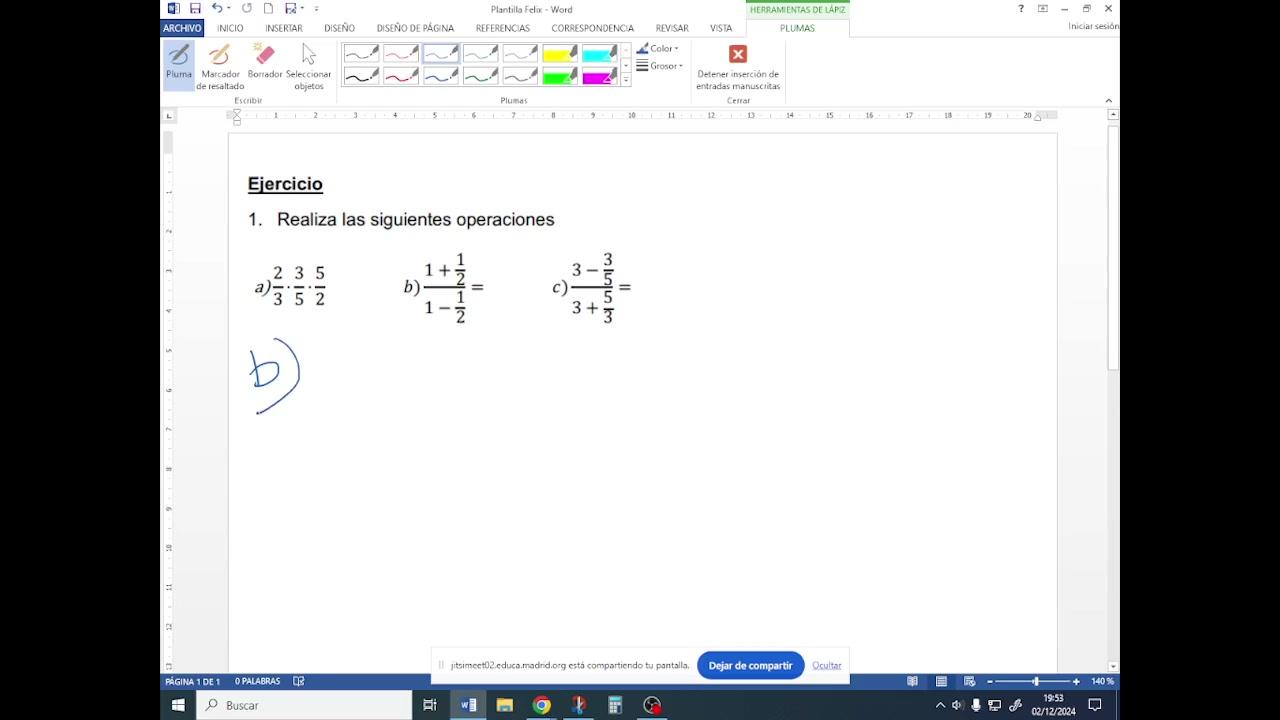Pick thick red pen in bottom row
1280x720 pixels.
point(401,76)
